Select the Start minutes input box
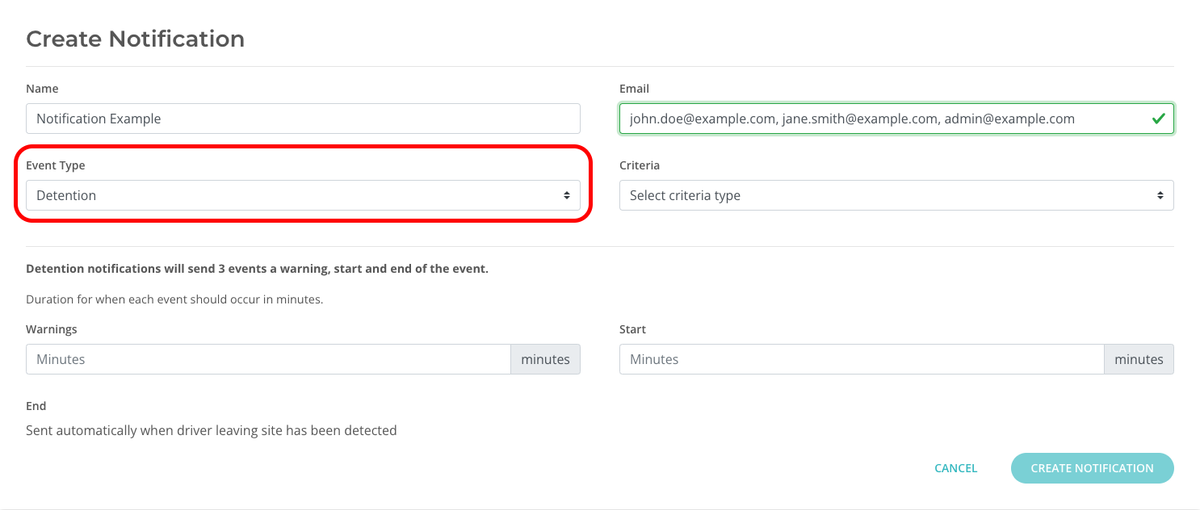Screen dimensions: 1200x510 [861, 359]
